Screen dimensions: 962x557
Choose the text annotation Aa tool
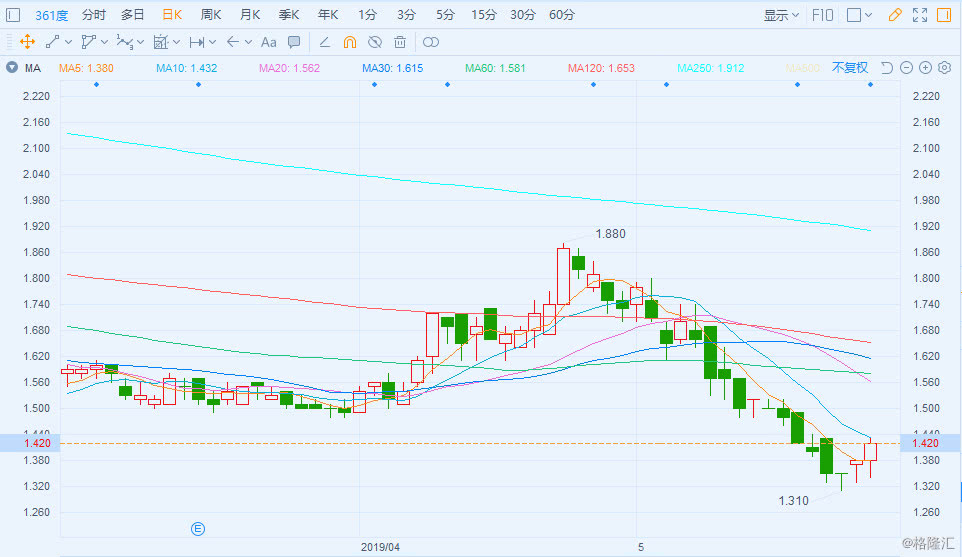pyautogui.click(x=268, y=42)
